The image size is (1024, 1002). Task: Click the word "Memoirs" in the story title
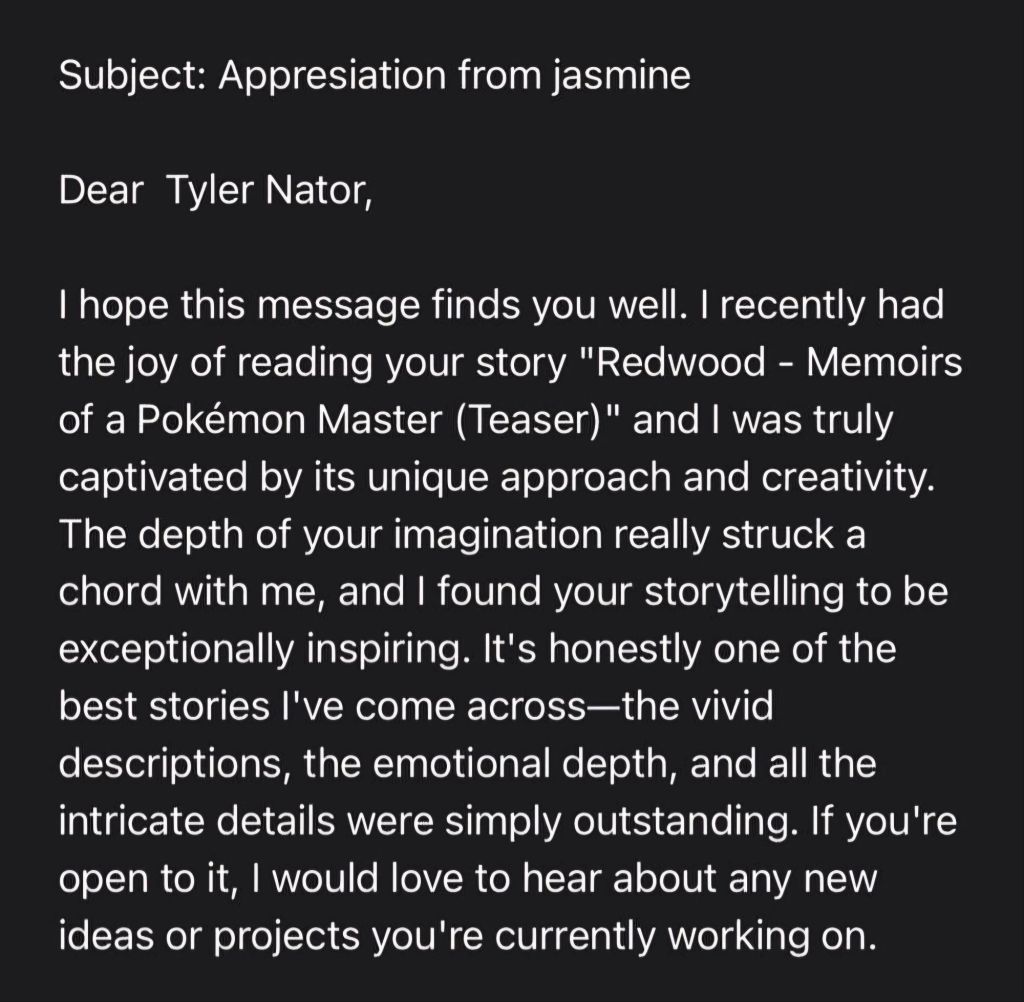(885, 363)
